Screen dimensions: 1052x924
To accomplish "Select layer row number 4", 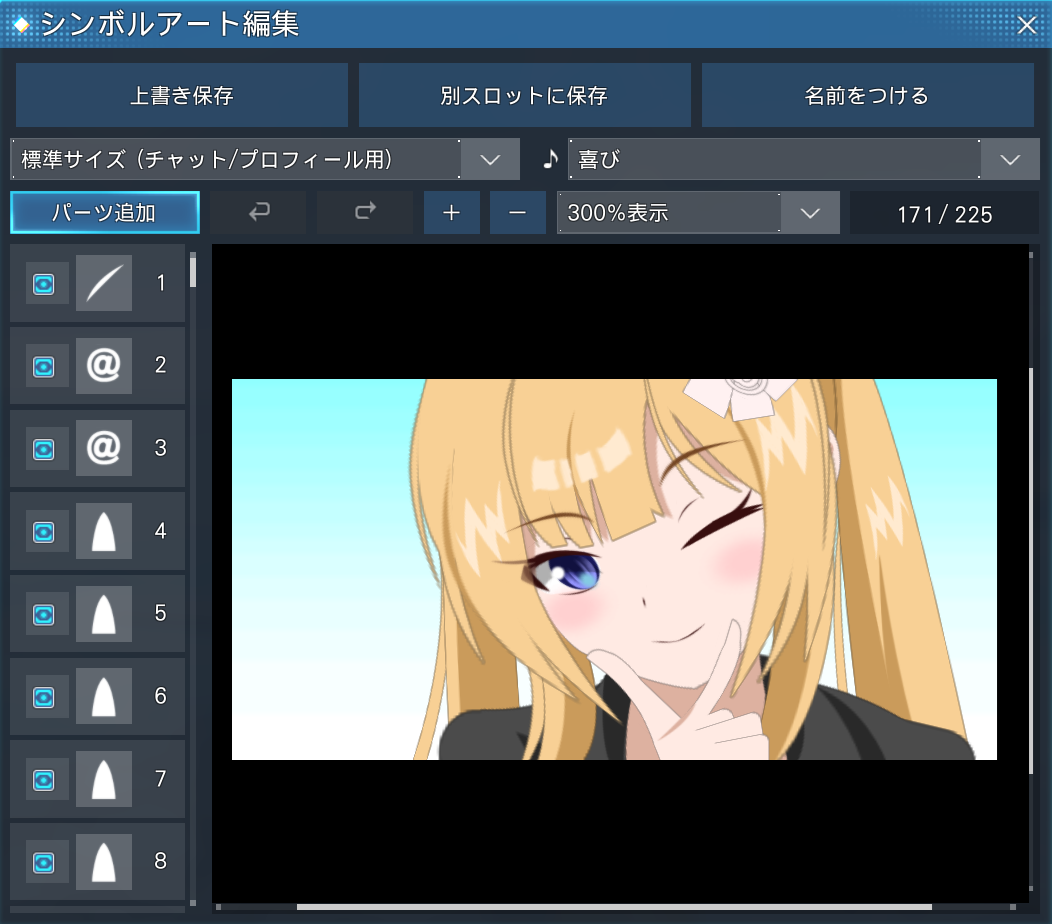I will (x=97, y=531).
